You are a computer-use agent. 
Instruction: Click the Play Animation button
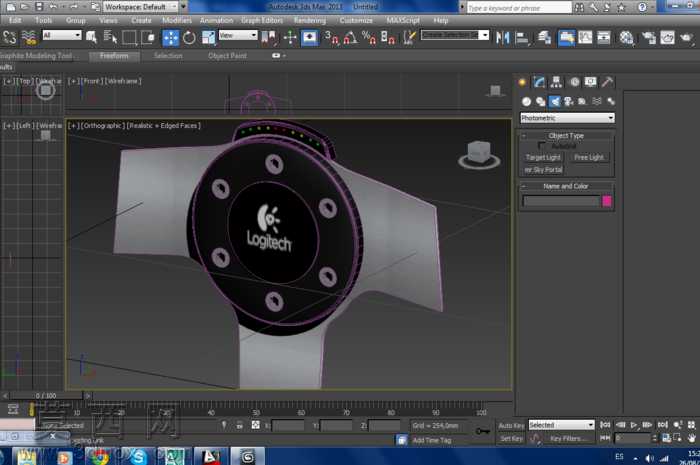point(633,424)
